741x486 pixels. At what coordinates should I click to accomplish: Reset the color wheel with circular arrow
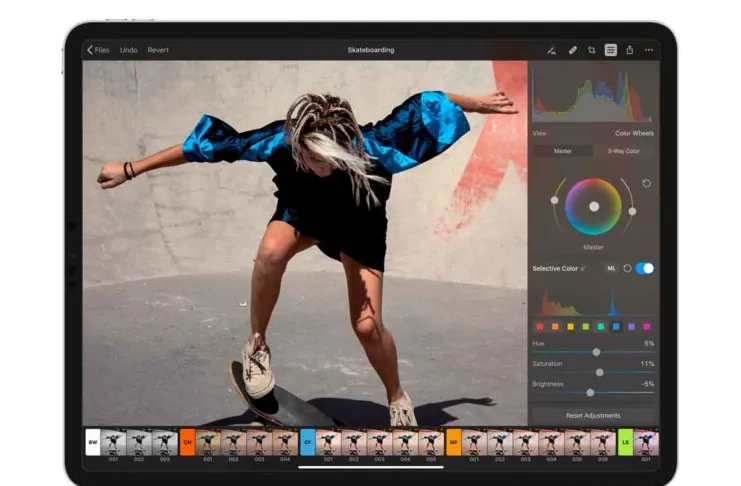647,184
